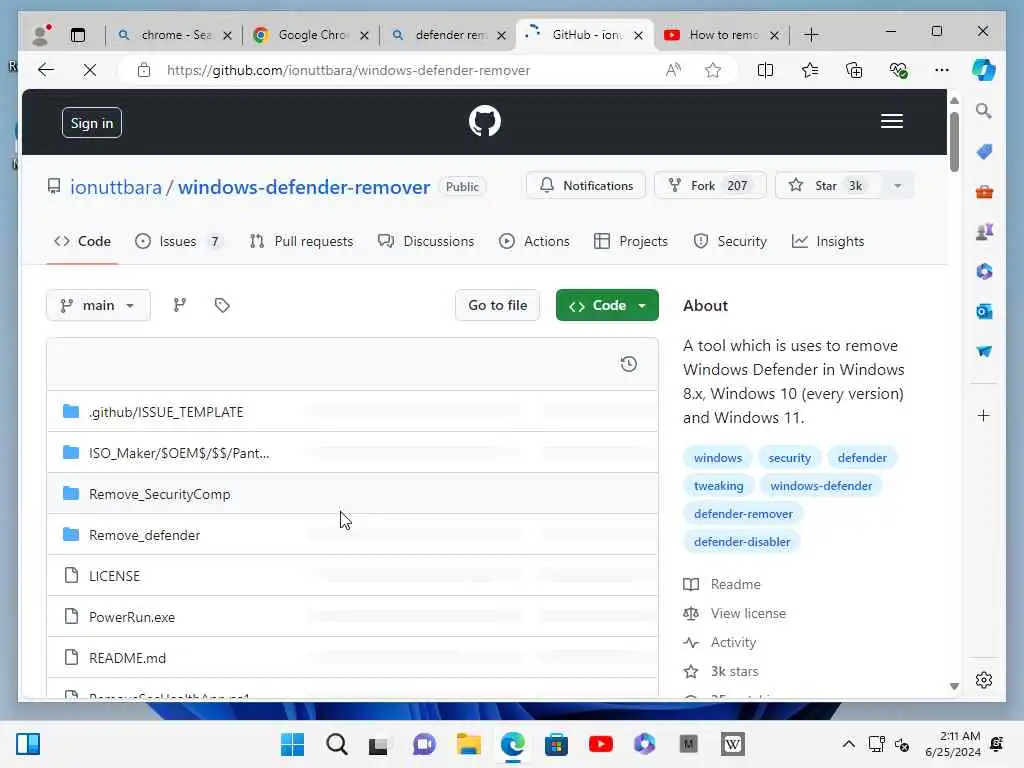Open Edge sidebar tools briefcase icon
1024x768 pixels.
(984, 192)
